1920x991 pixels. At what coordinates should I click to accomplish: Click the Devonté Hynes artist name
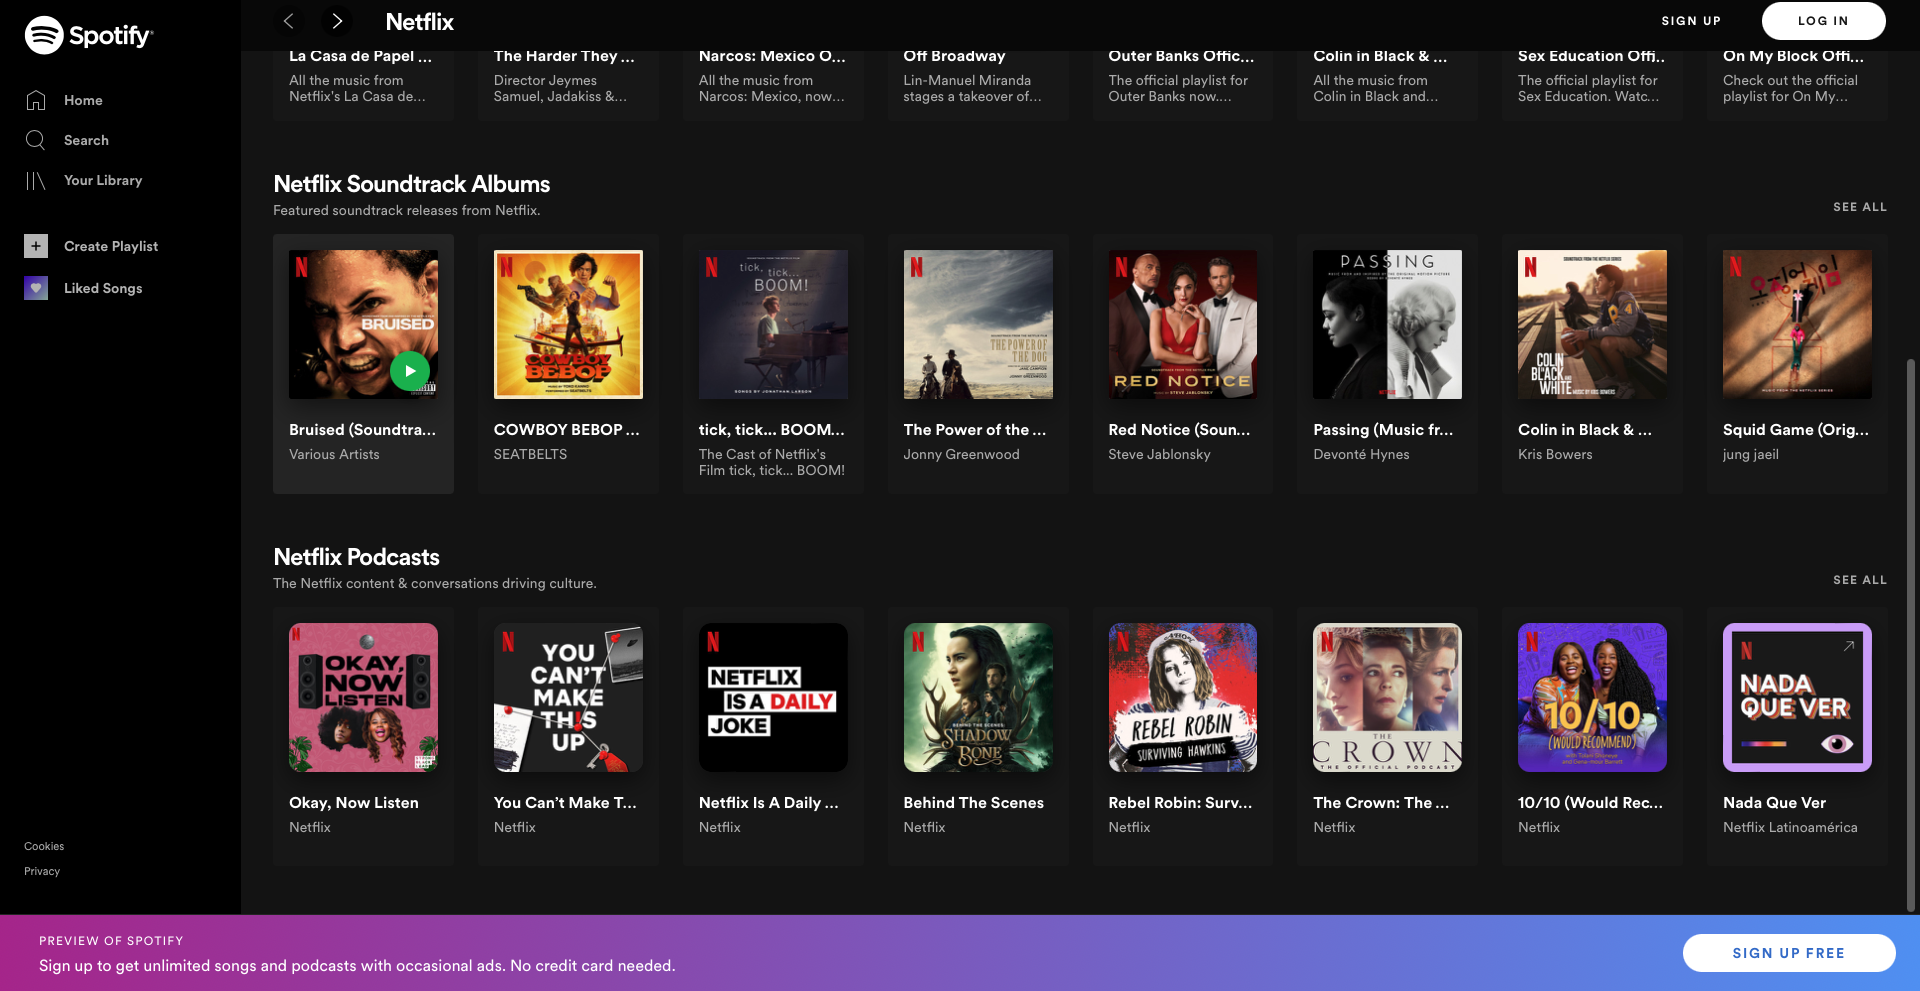pyautogui.click(x=1361, y=454)
